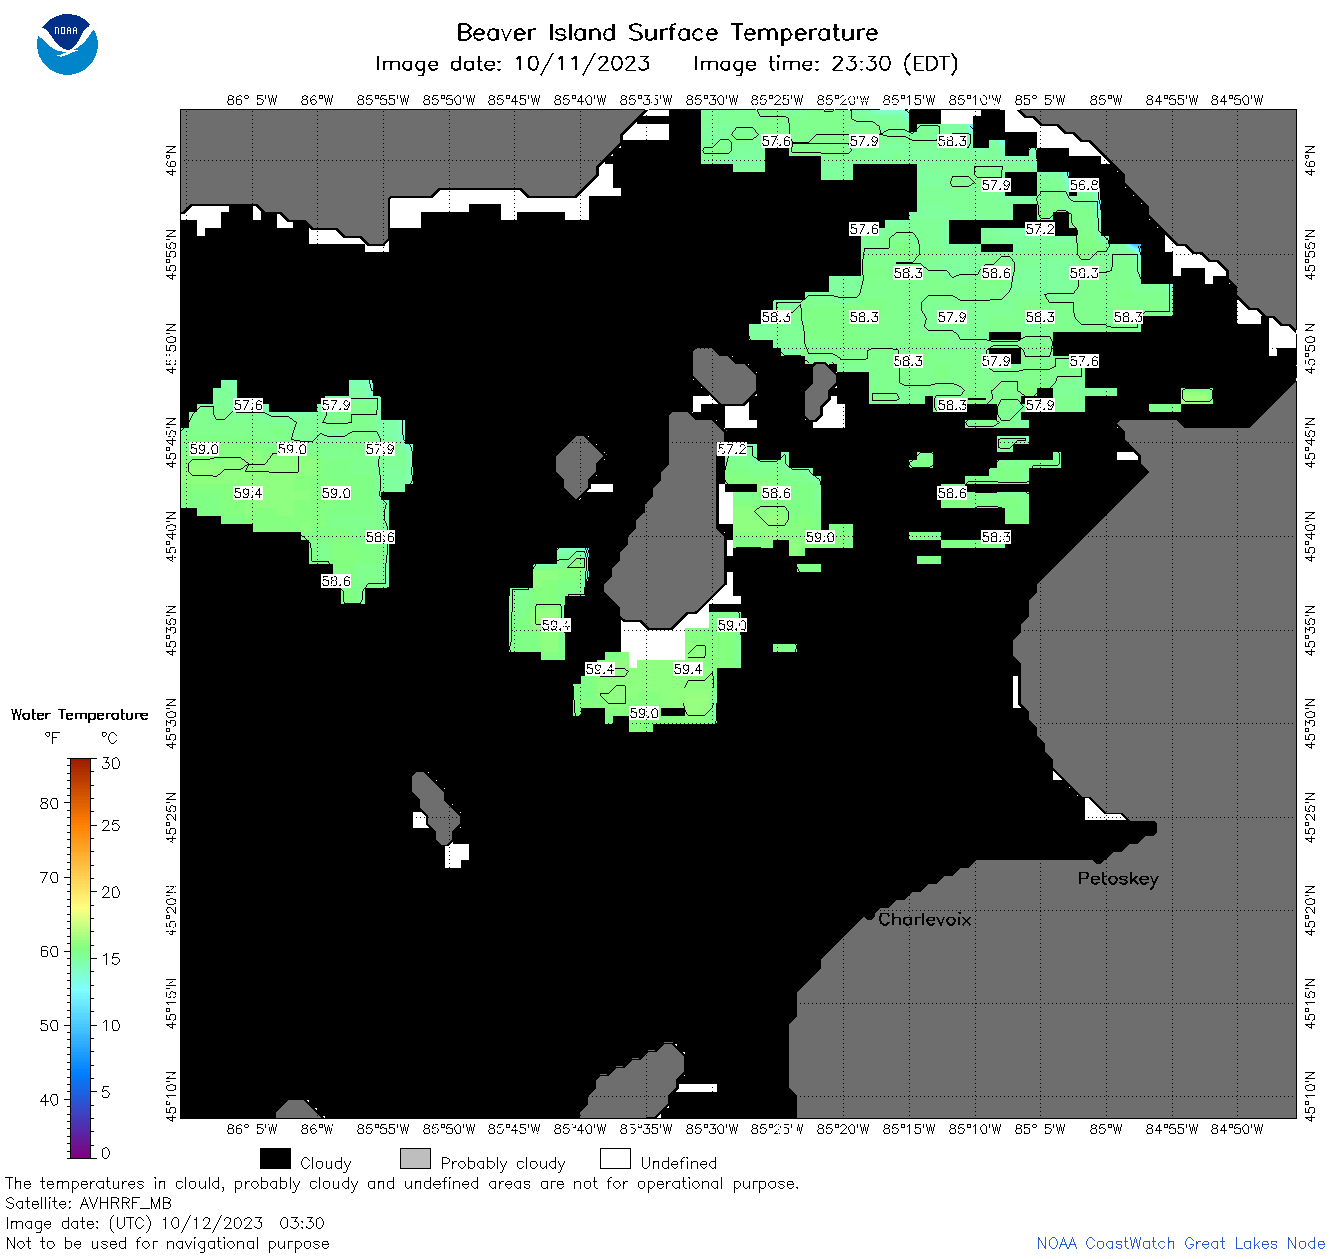This screenshot has height=1259, width=1336.
Task: Click the 0 °C tick label
Action: point(106,1153)
